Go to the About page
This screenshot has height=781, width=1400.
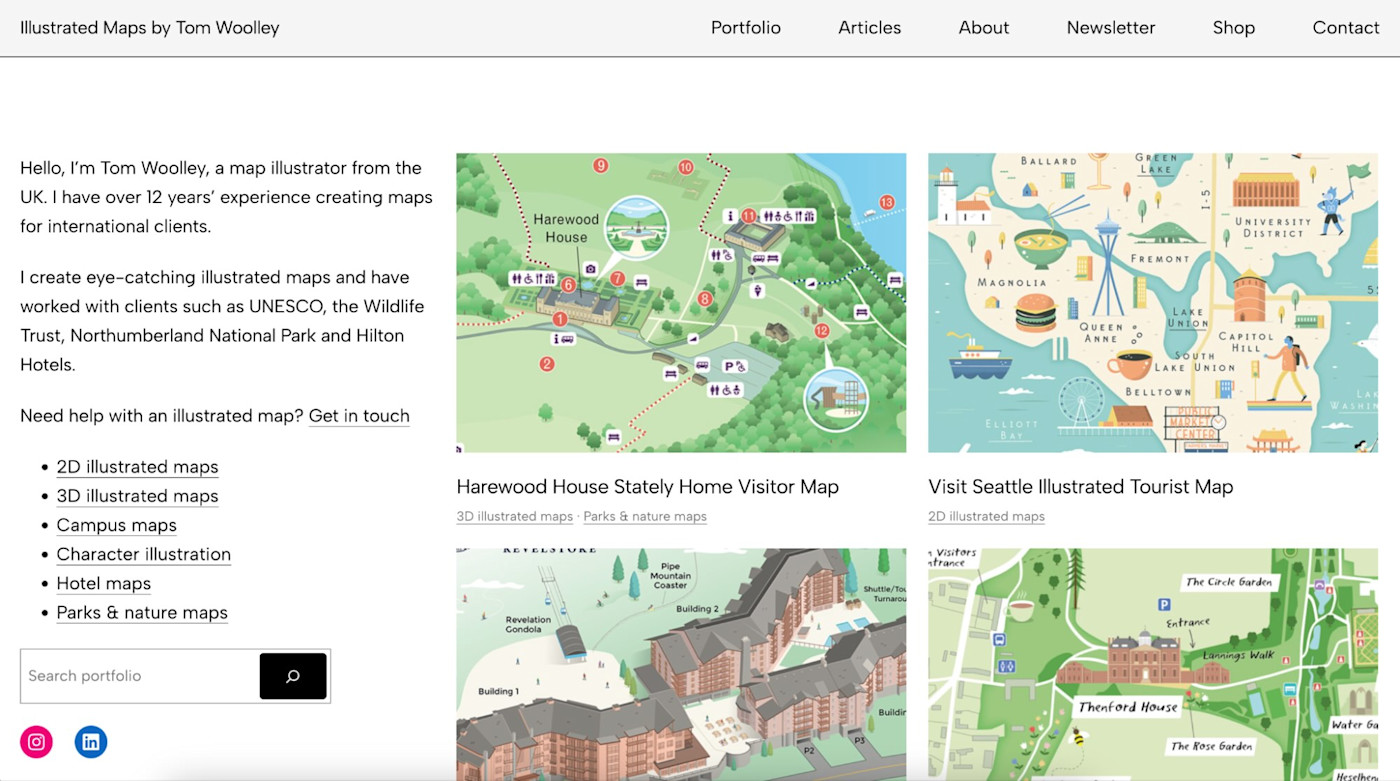(x=984, y=28)
